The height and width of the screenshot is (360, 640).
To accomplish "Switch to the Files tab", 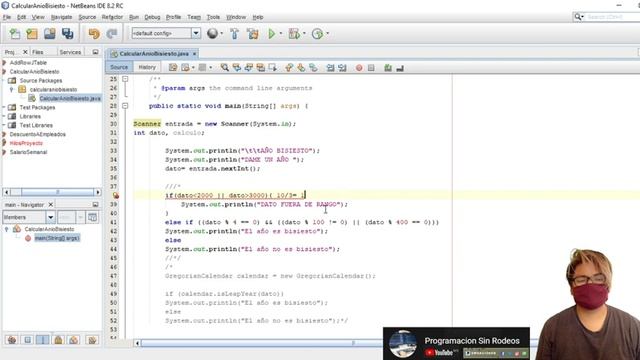I will pos(38,52).
